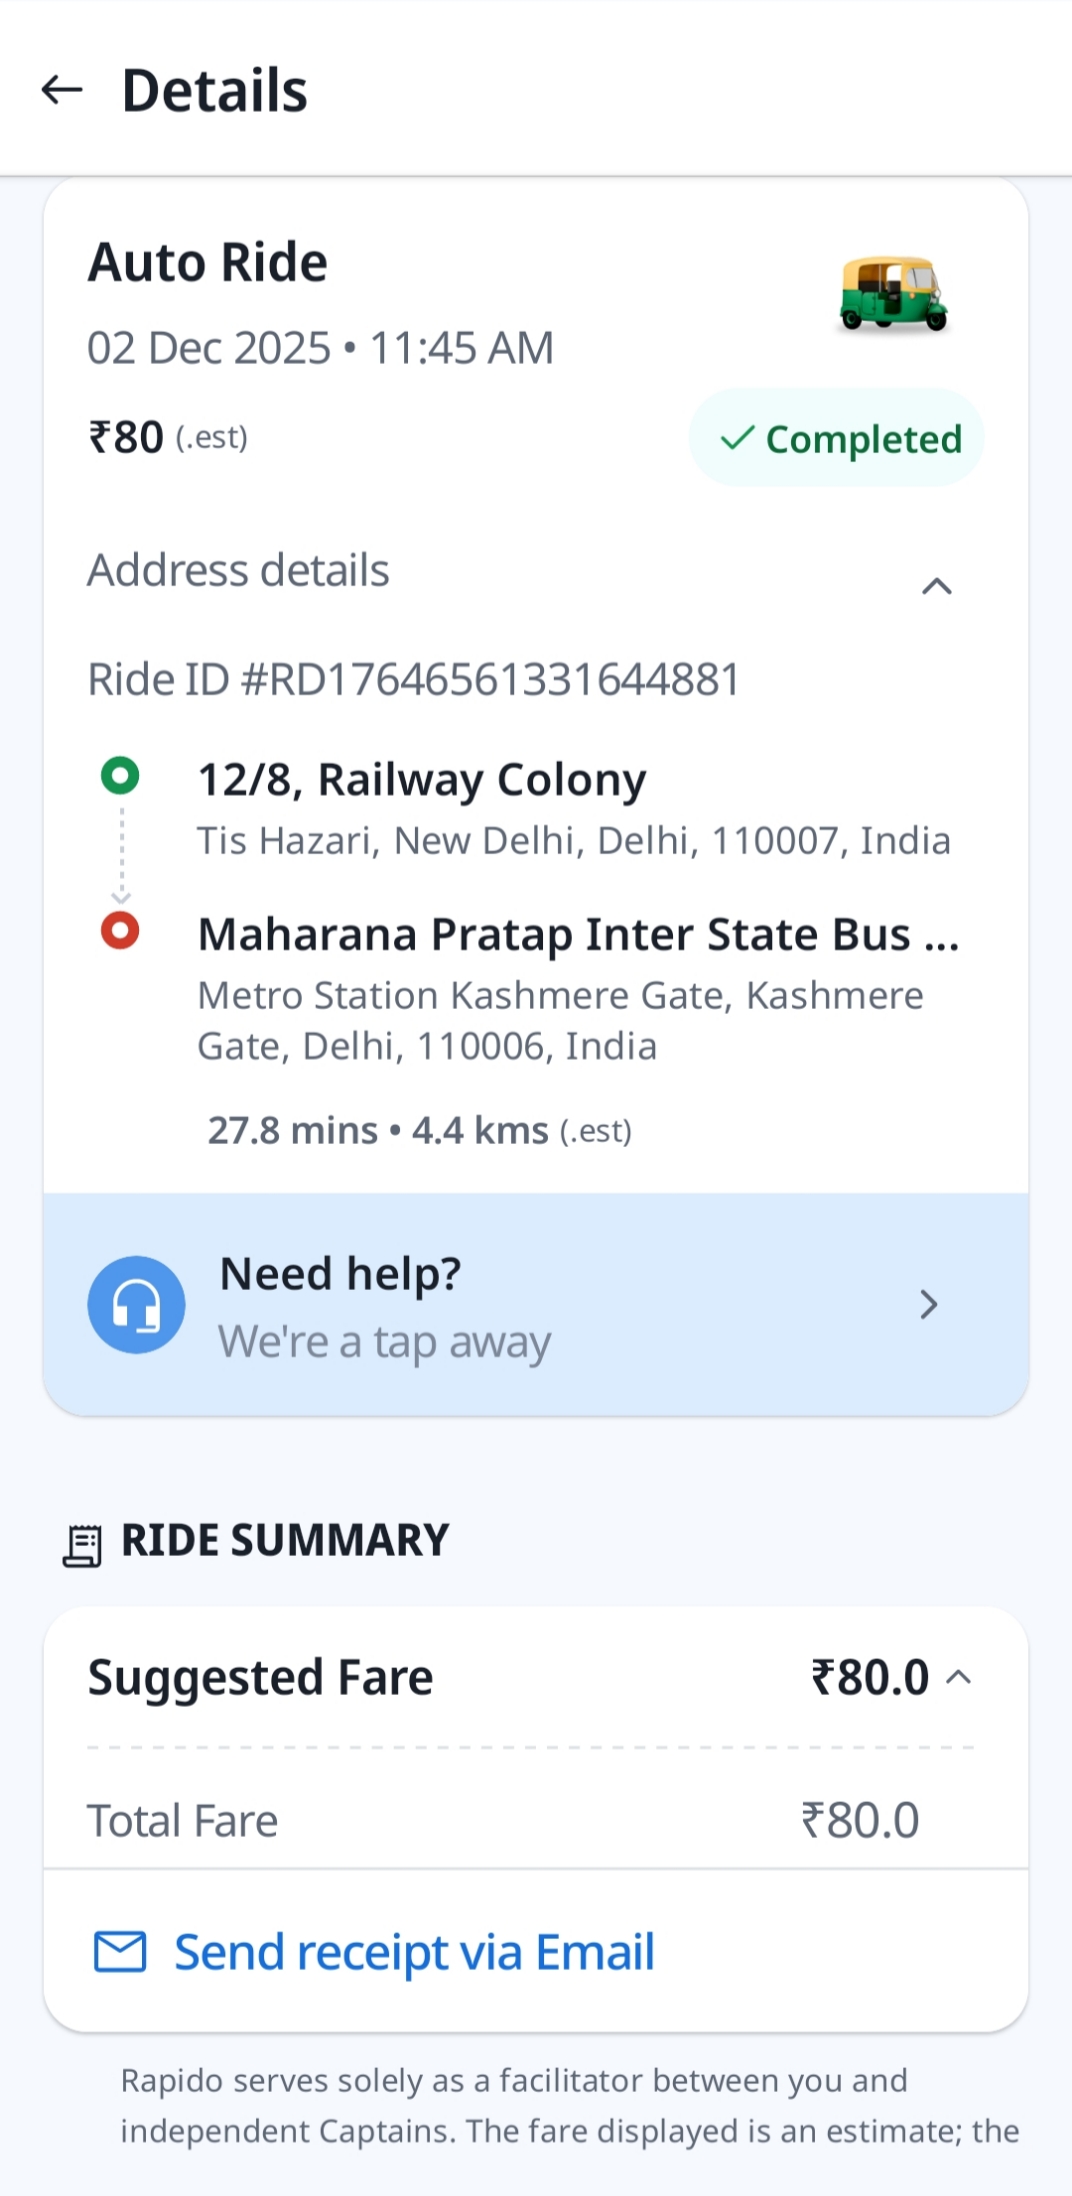The image size is (1072, 2196).
Task: Collapse the Suggested Fare breakdown chevron
Action: point(958,1677)
